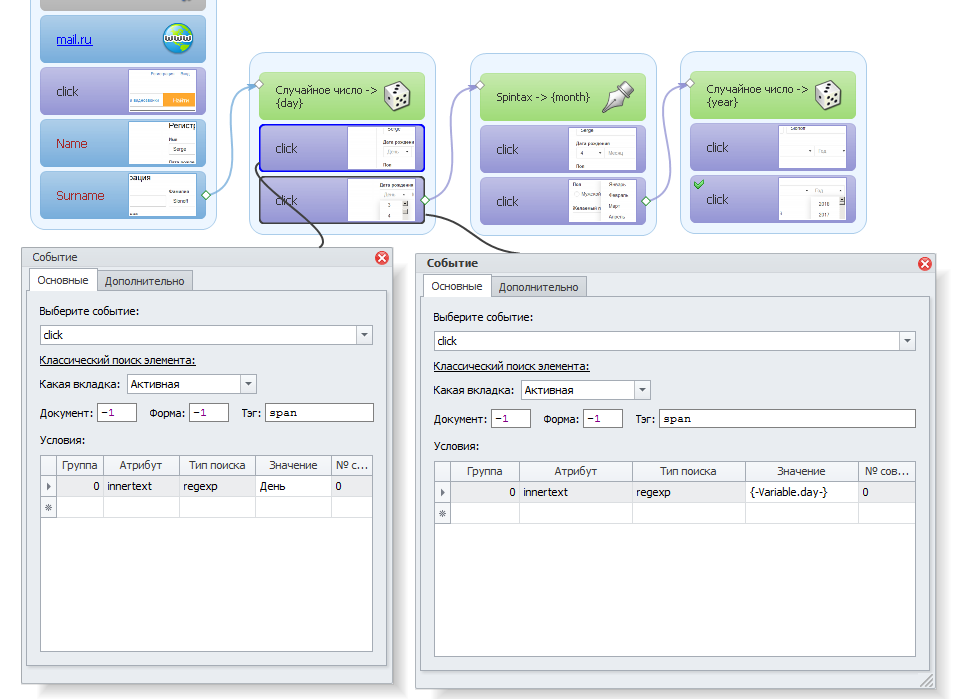
Task: Click the input connector on {day} block
Action: [260, 84]
